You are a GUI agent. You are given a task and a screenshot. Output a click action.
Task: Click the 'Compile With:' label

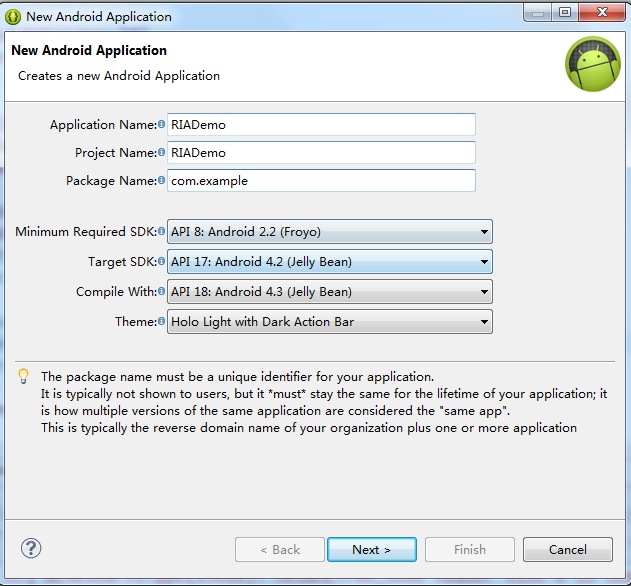(116, 291)
